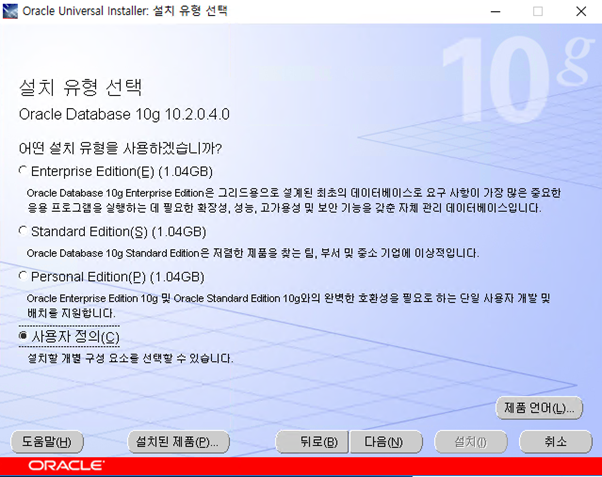Cancel installation with the 취소 button

(x=556, y=442)
